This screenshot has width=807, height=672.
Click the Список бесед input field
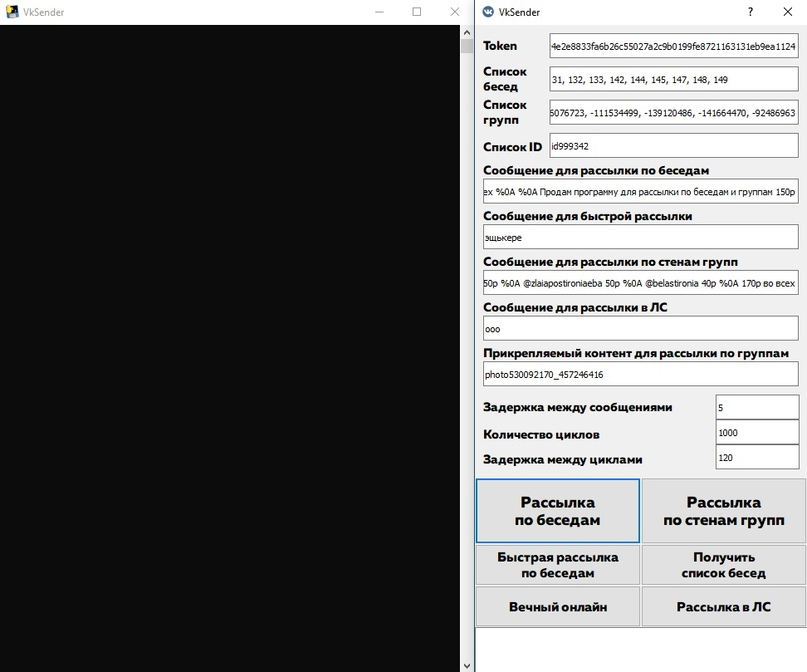674,79
